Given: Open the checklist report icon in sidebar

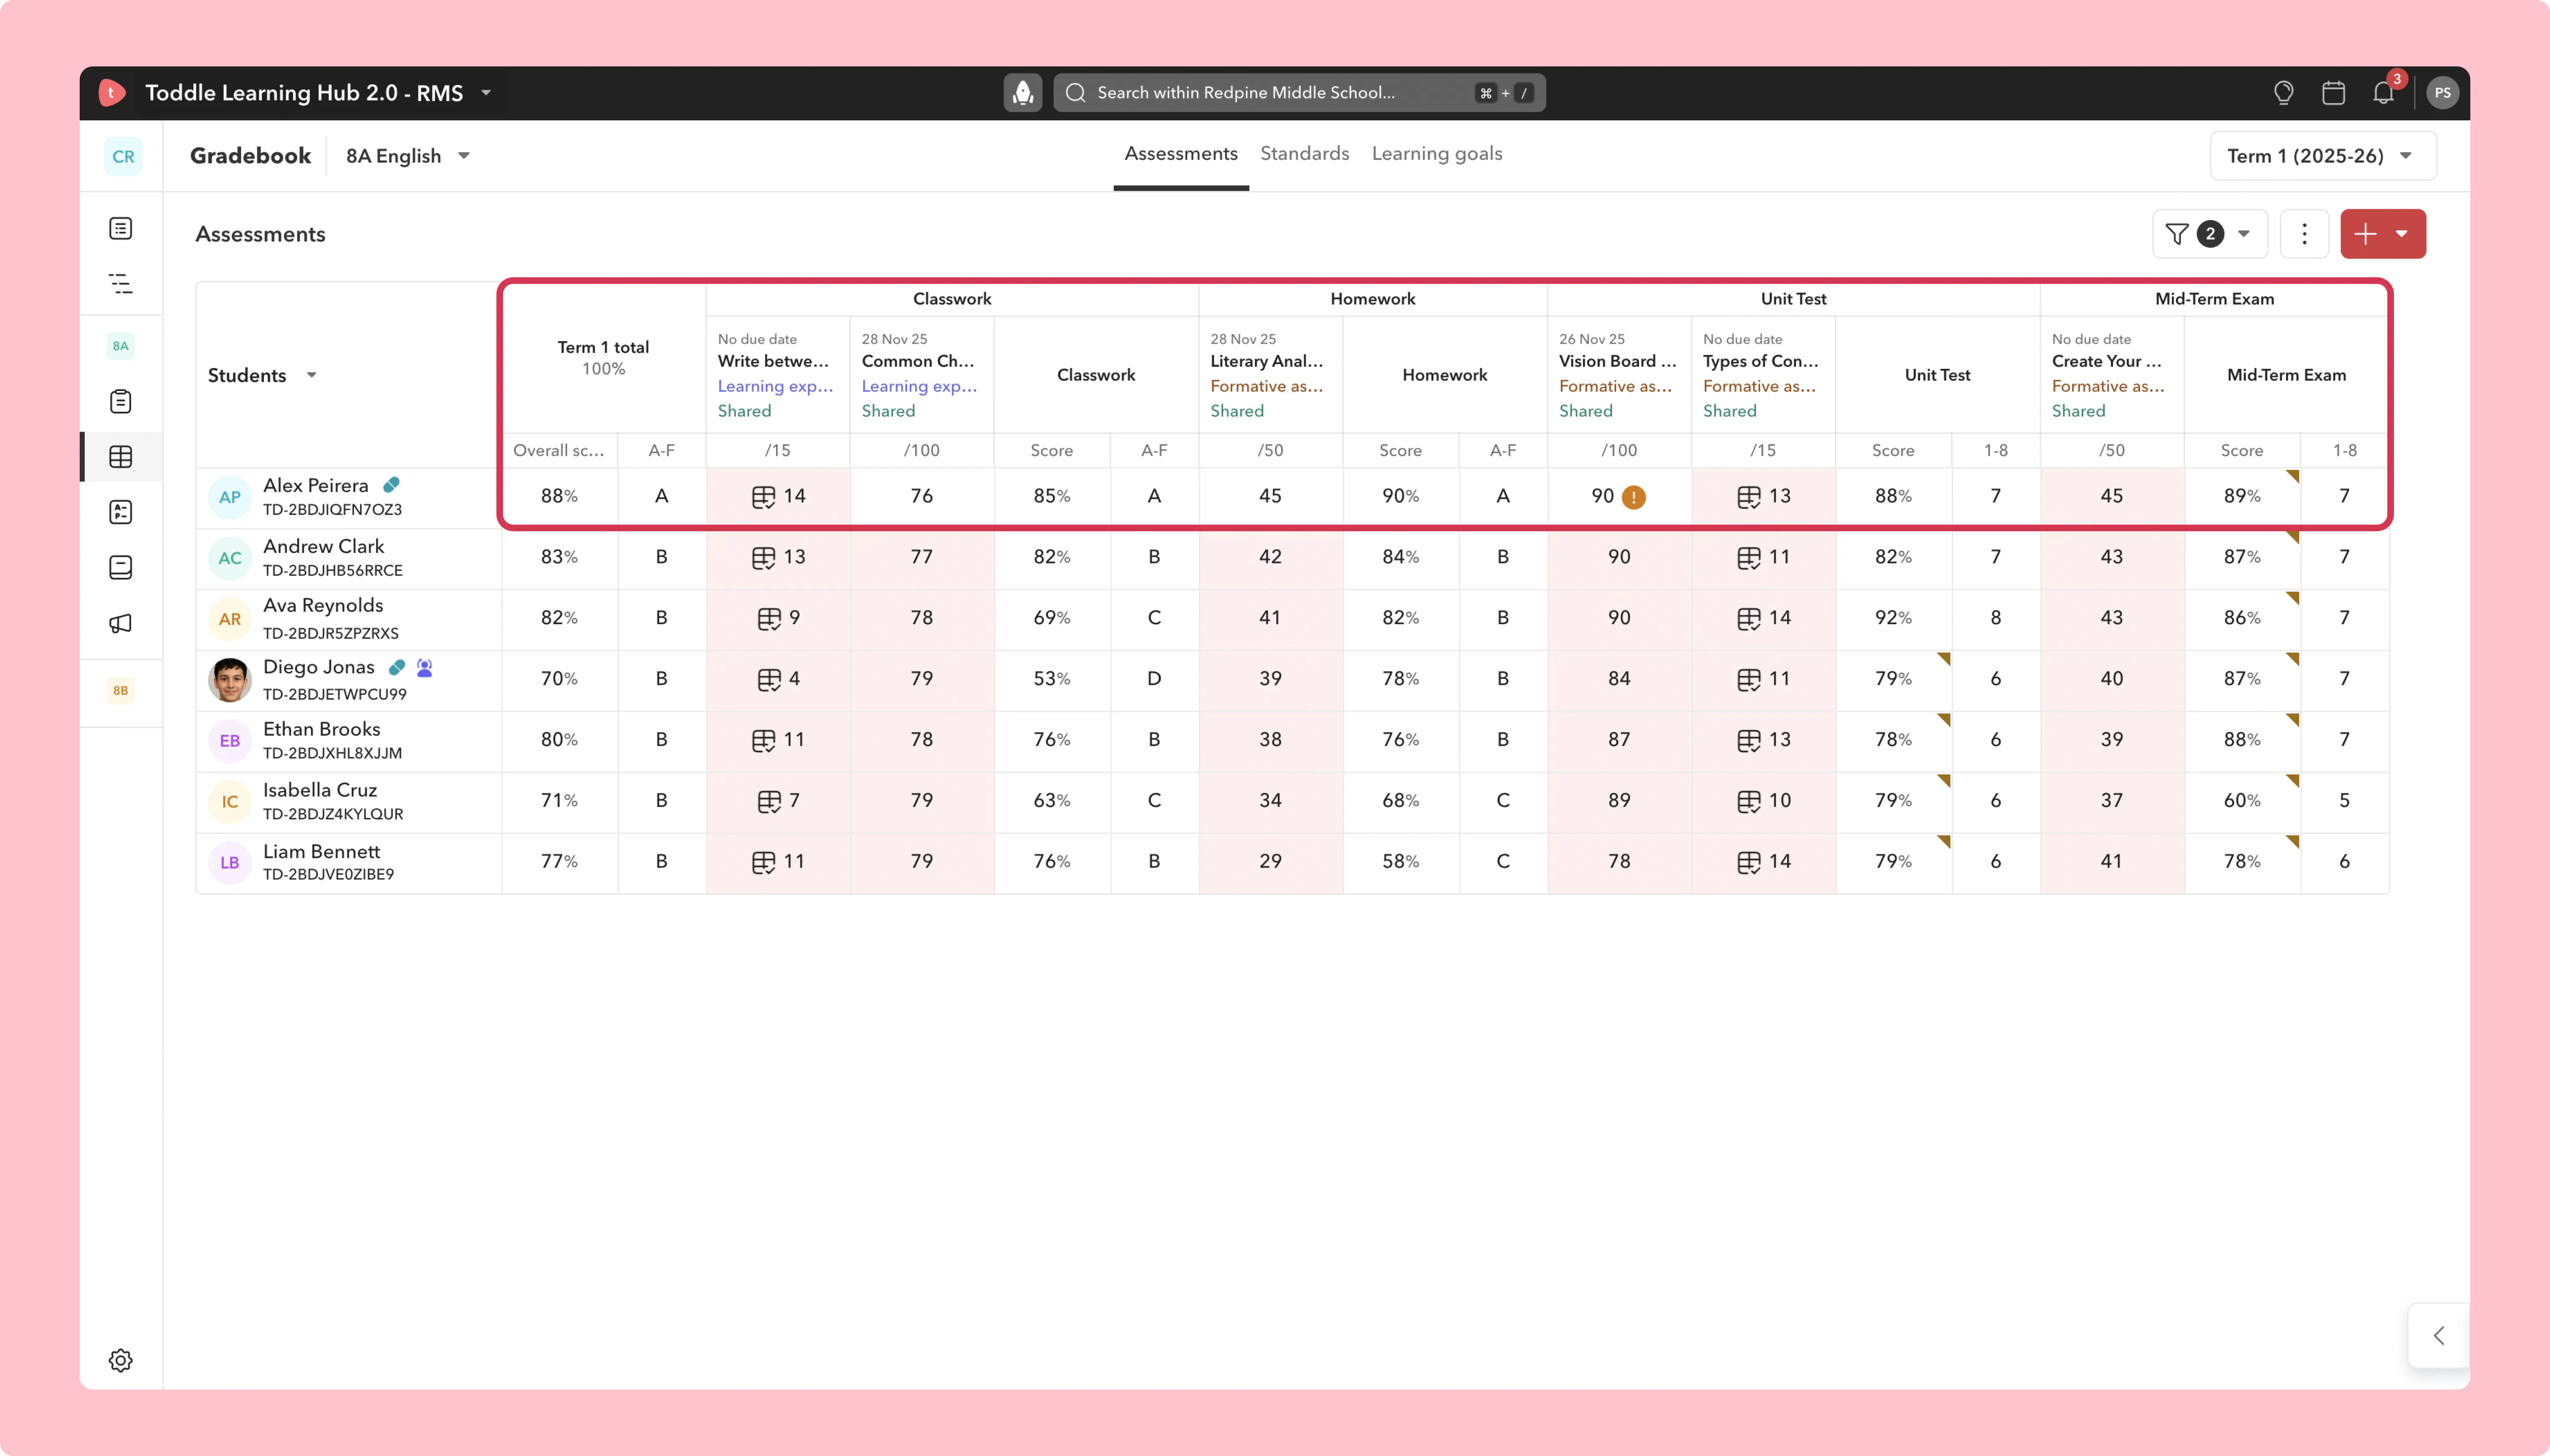Looking at the screenshot, I should tap(121, 513).
